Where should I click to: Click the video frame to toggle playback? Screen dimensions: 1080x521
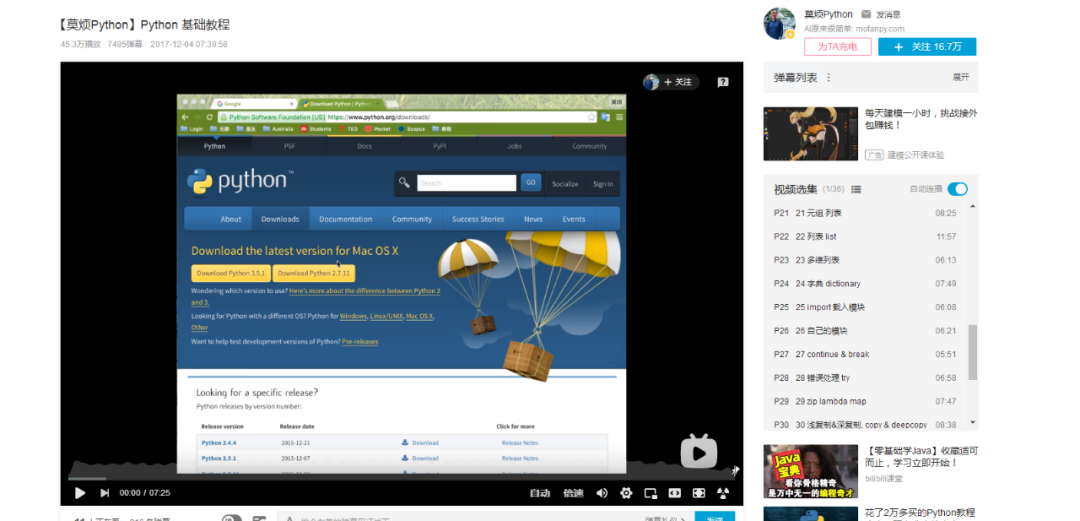[x=402, y=284]
